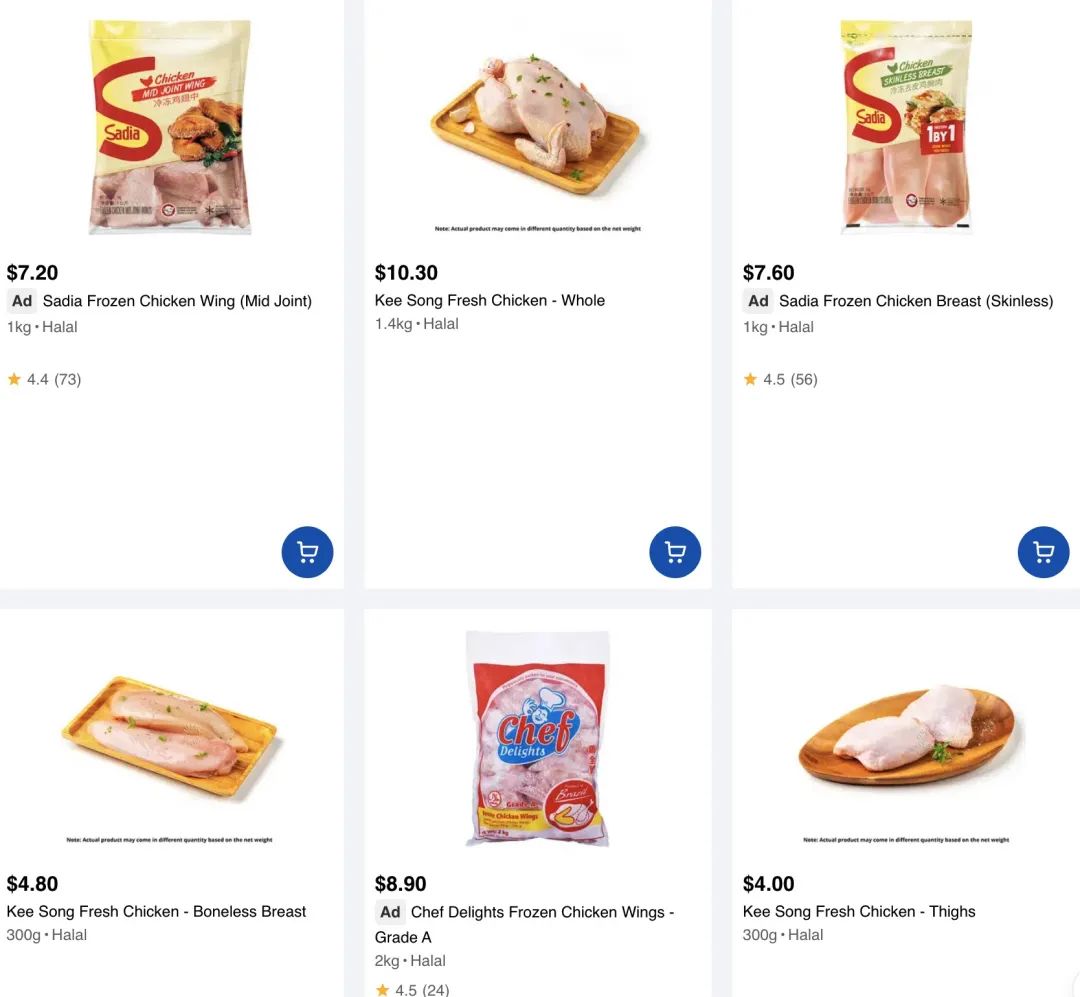This screenshot has width=1080, height=997.
Task: Click the $10.30 whole chicken price
Action: tap(406, 272)
